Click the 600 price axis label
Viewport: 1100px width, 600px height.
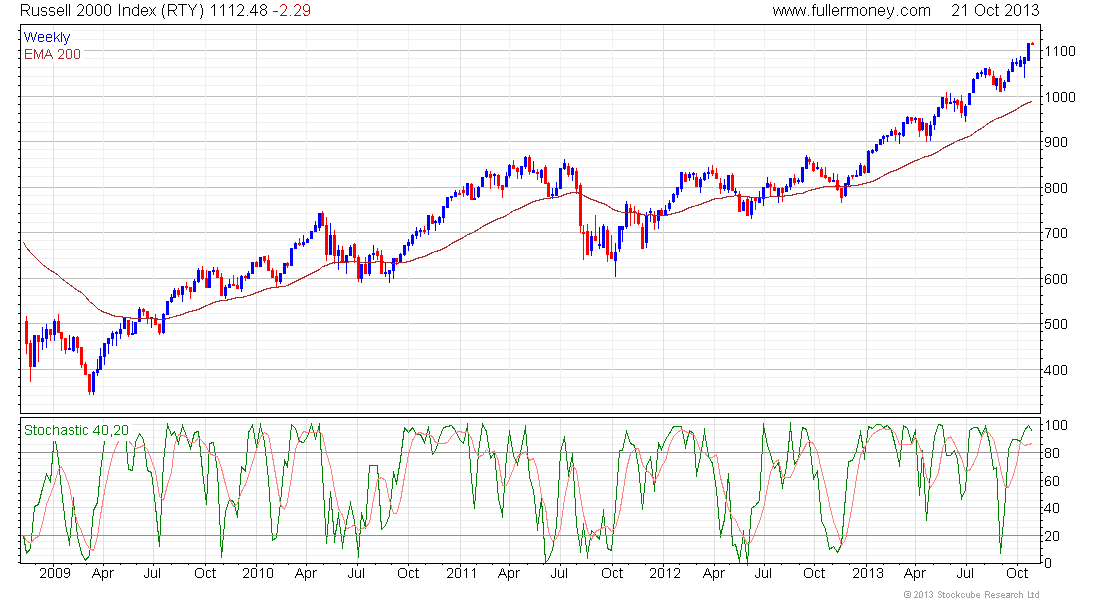click(x=1057, y=279)
